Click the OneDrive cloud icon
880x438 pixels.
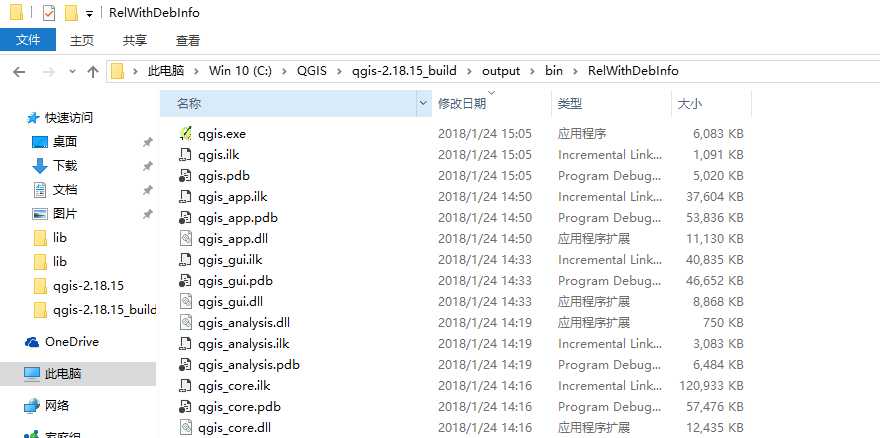[x=33, y=342]
